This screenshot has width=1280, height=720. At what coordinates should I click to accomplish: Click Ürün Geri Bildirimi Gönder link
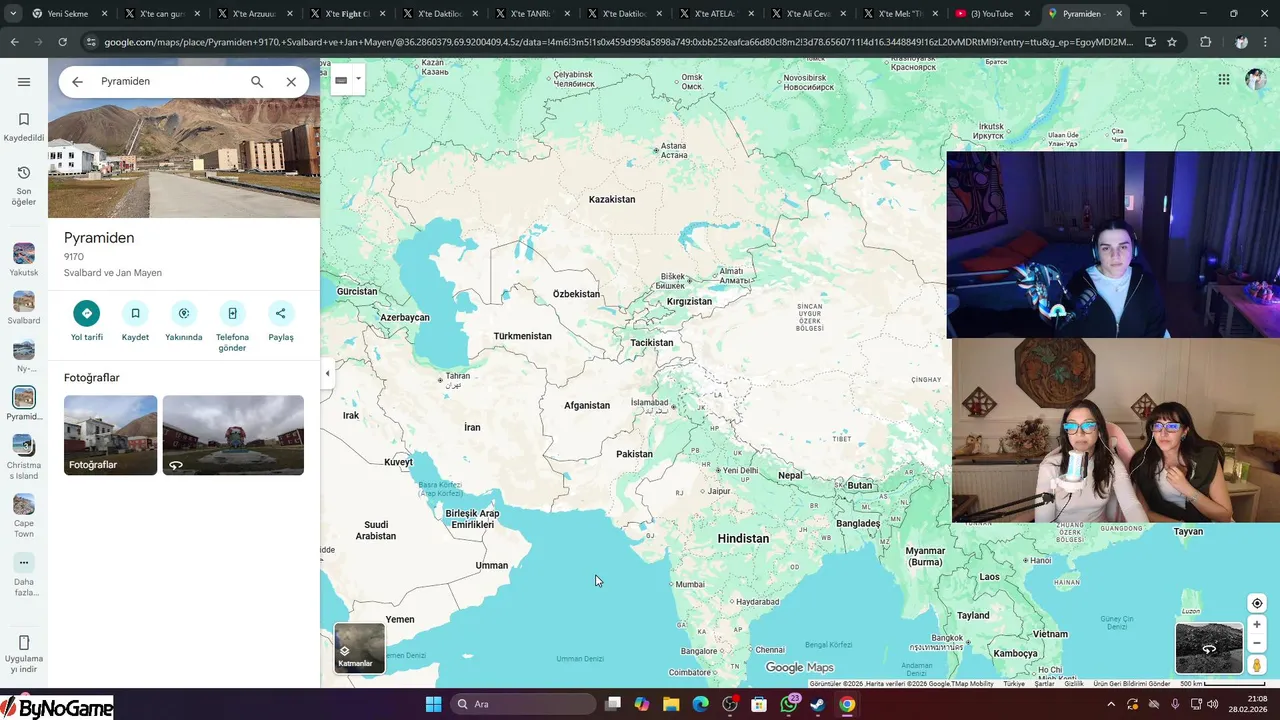1131,684
